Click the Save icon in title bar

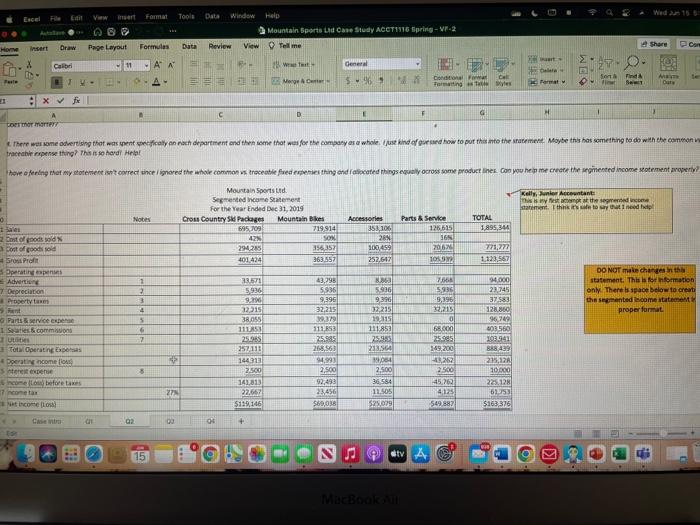(112, 32)
